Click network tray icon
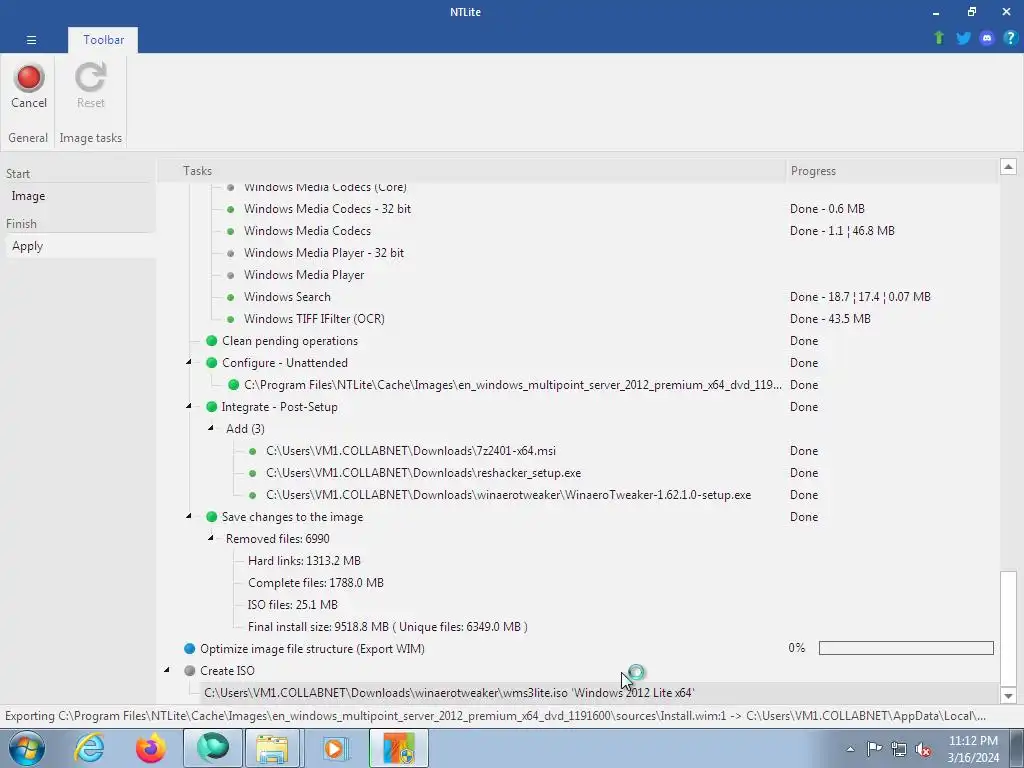 pyautogui.click(x=899, y=749)
